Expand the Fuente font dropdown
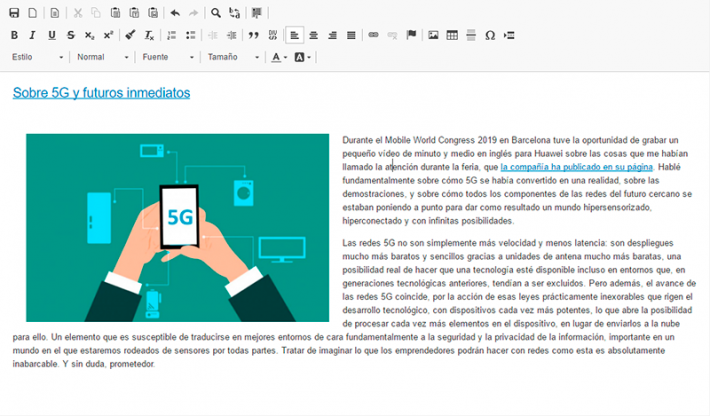Screen dimensions: 710x416 (x=166, y=57)
